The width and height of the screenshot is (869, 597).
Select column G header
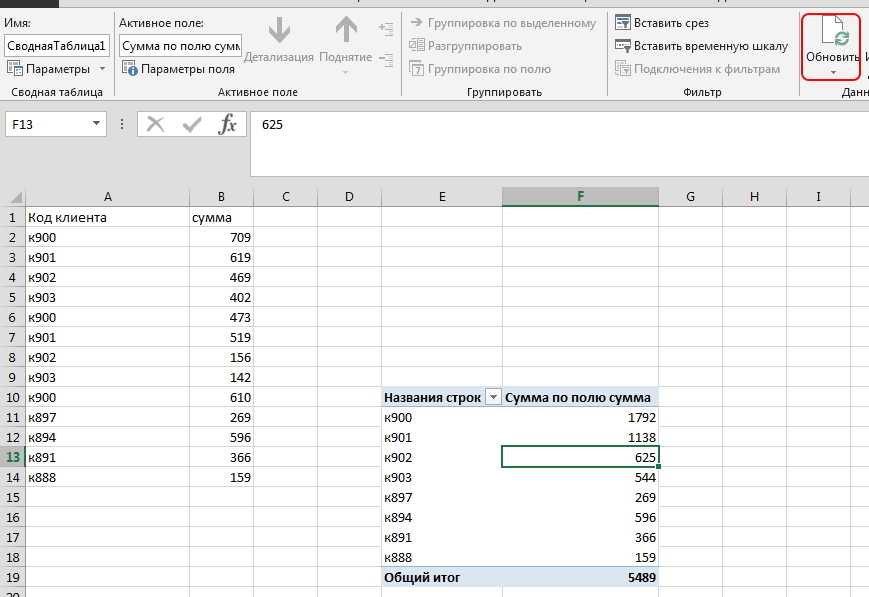691,197
